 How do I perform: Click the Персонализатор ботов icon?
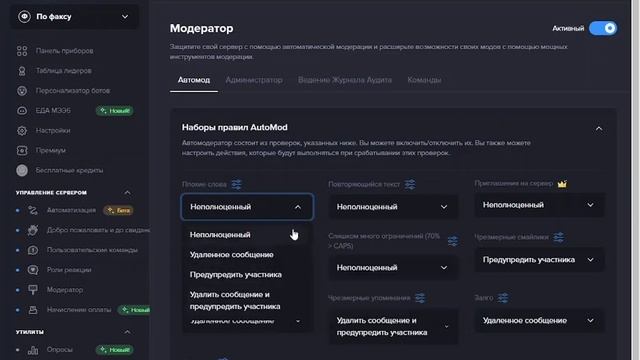(22, 91)
